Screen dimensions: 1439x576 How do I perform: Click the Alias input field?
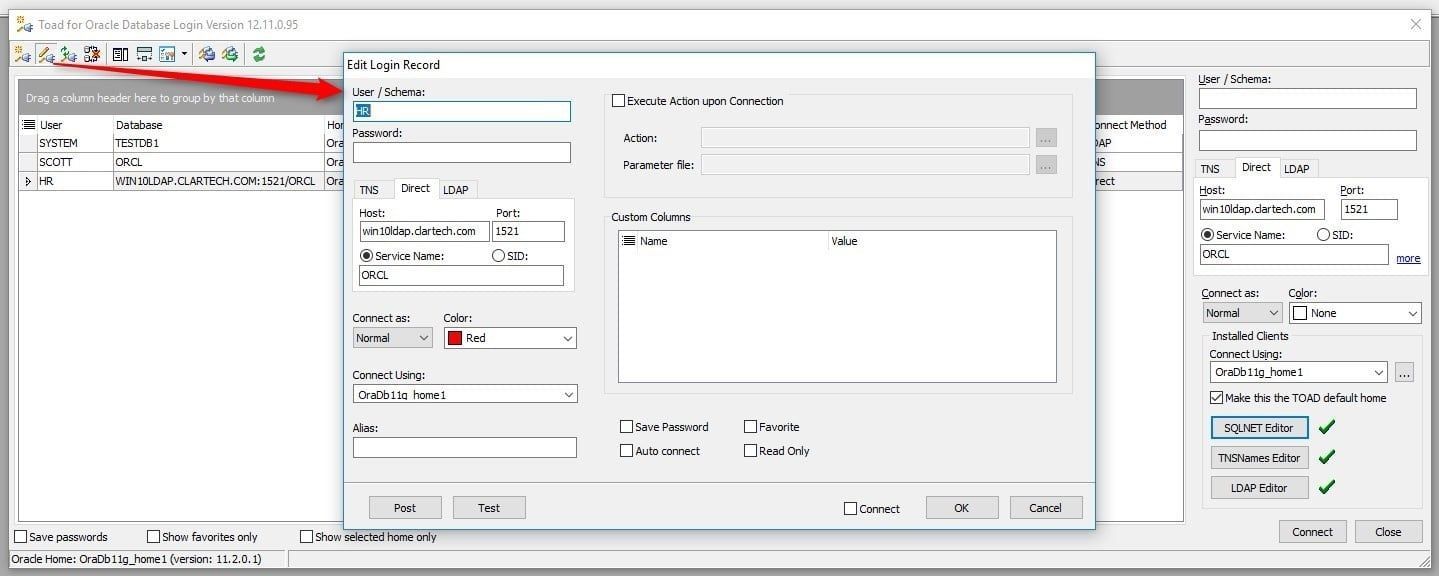coord(465,448)
